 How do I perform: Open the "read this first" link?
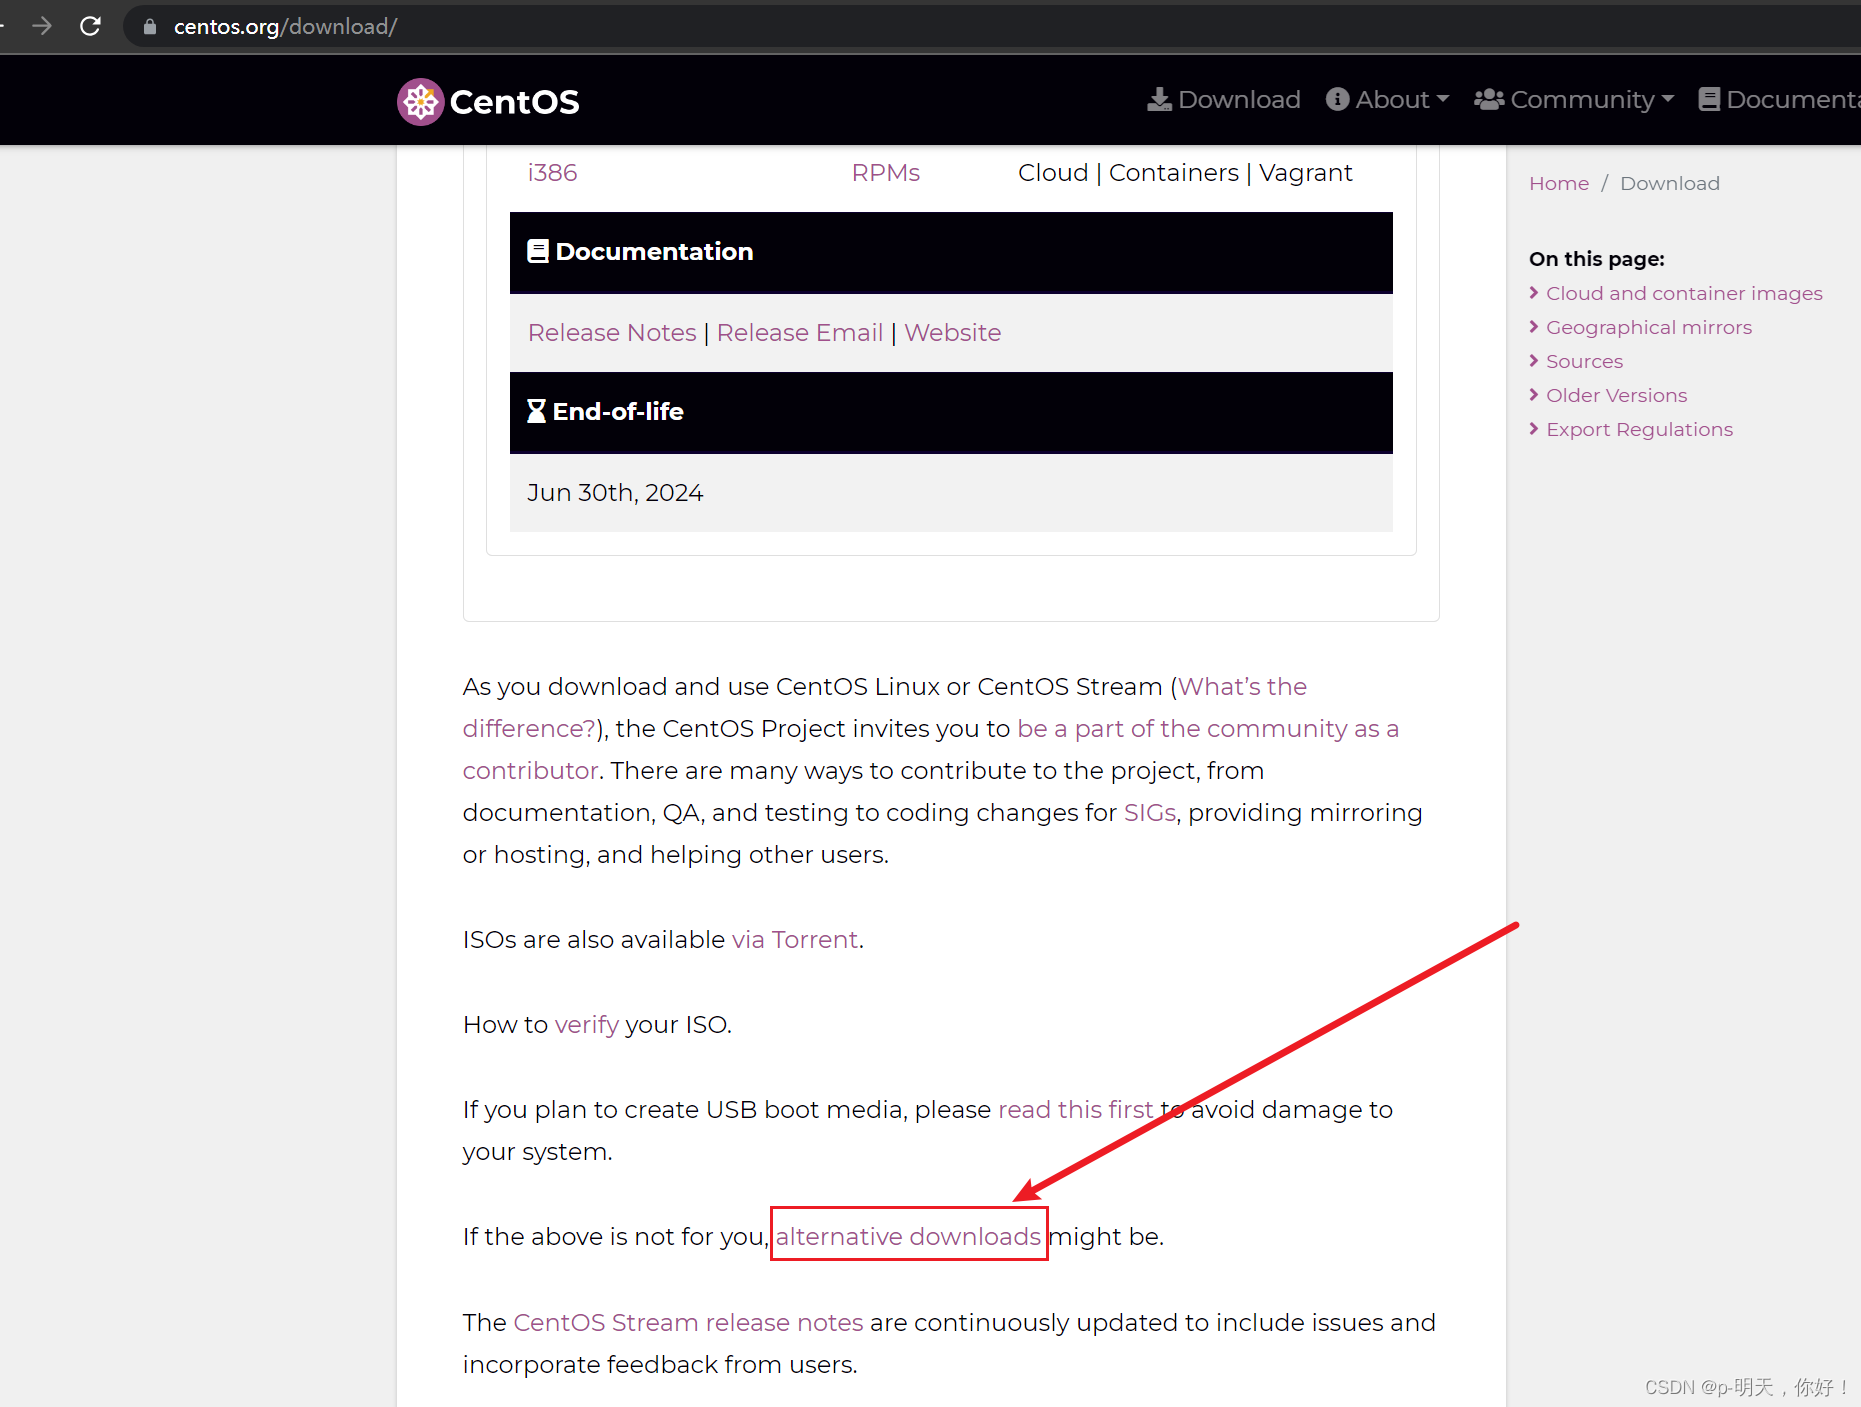[1075, 1110]
